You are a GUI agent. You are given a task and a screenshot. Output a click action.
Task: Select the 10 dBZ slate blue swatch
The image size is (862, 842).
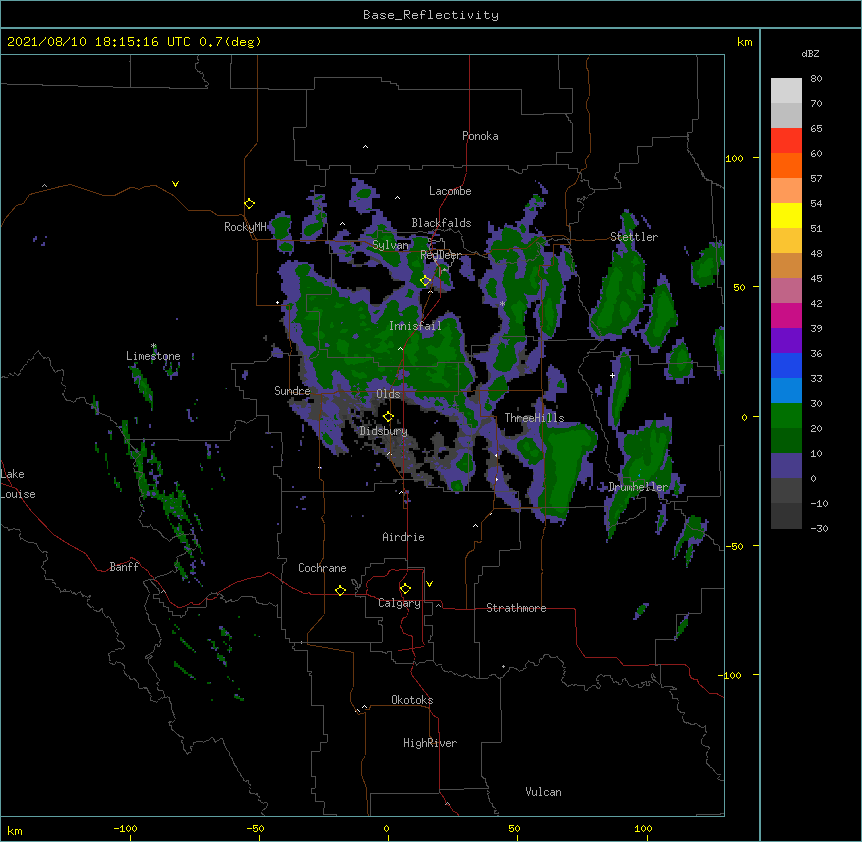click(x=786, y=466)
